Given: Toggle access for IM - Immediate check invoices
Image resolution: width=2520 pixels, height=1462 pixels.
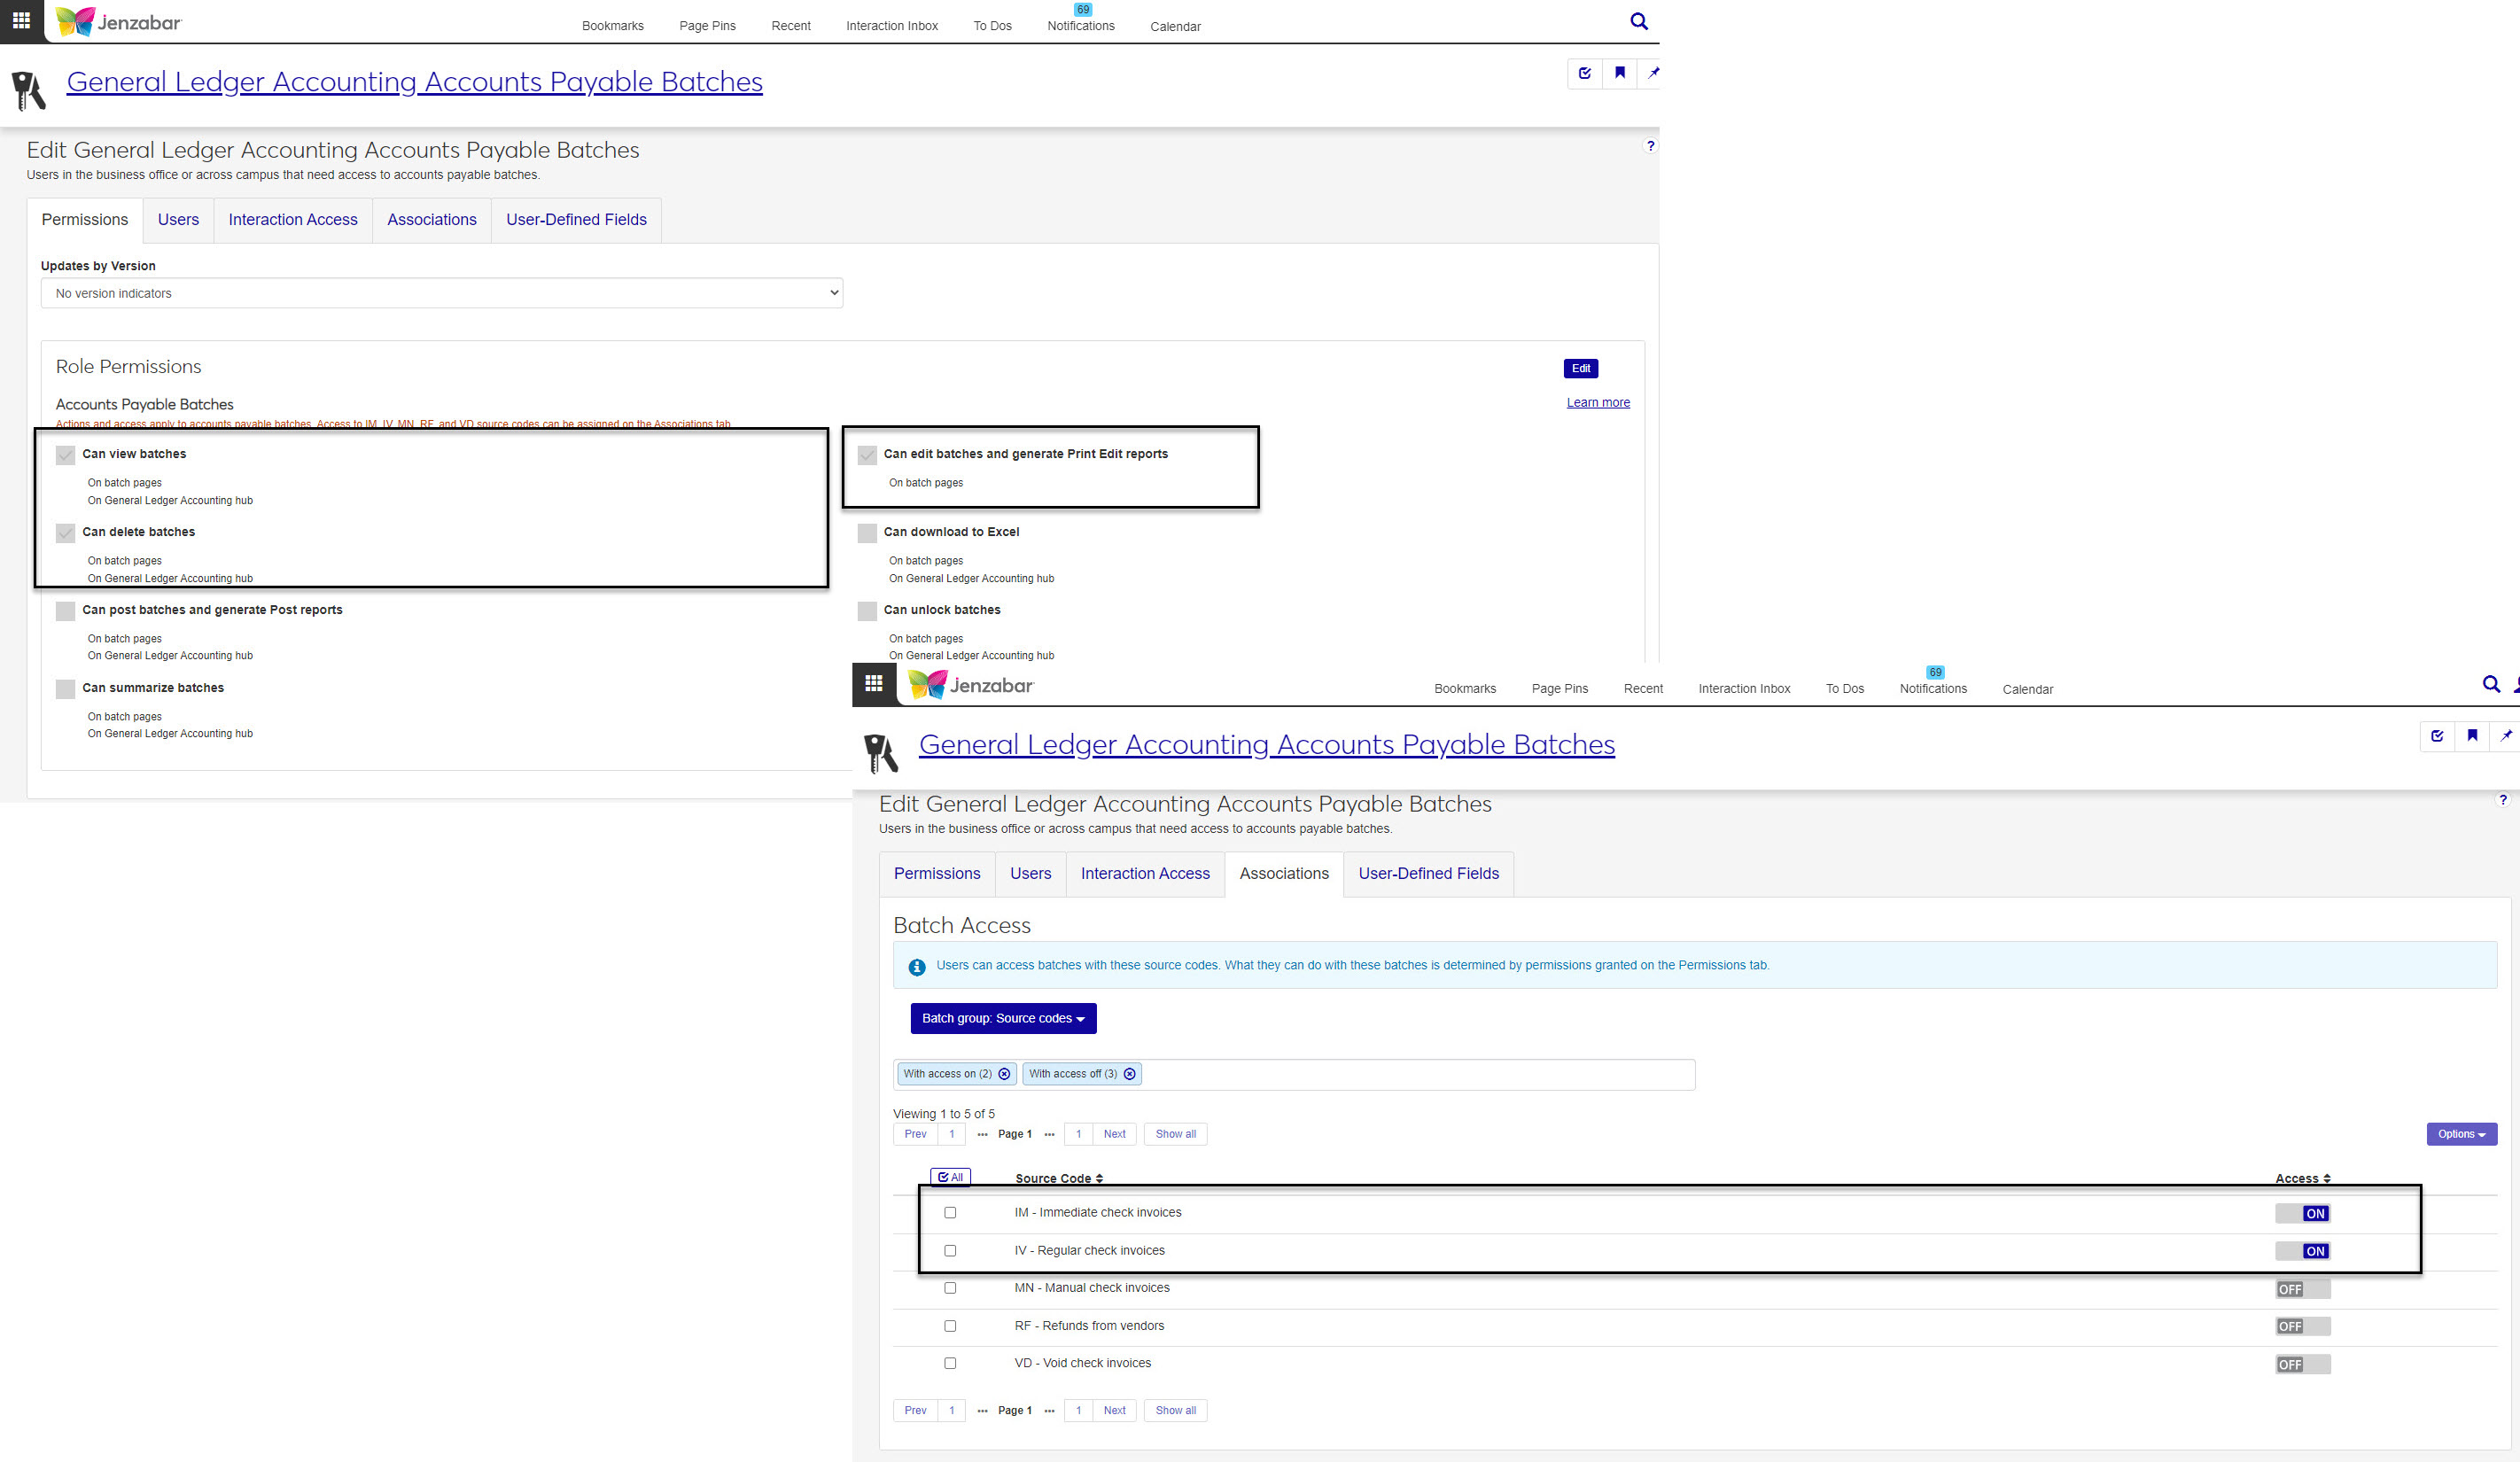Looking at the screenshot, I should click(2302, 1213).
